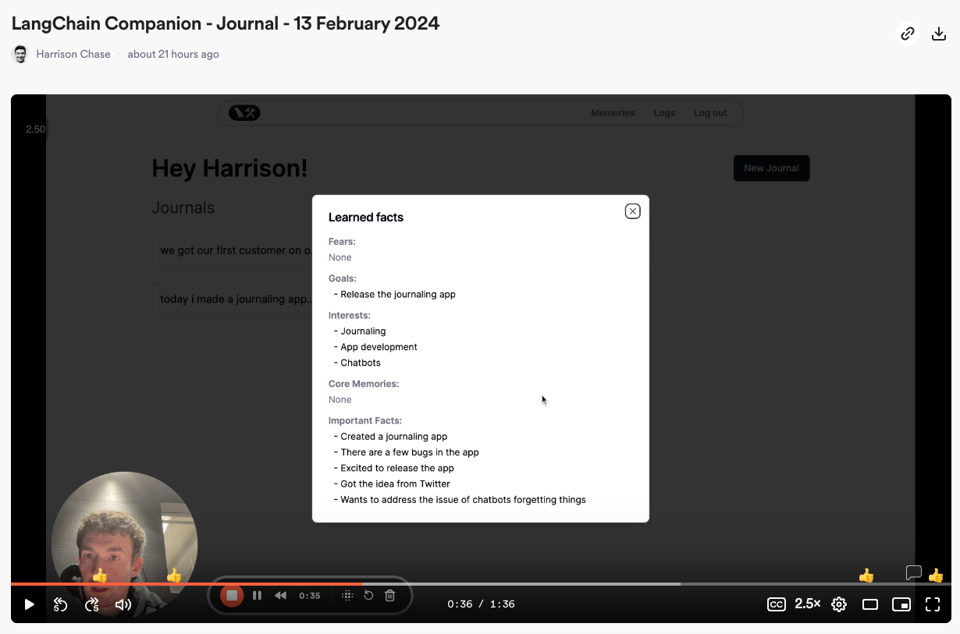Skip forward 5 seconds in the video
The width and height of the screenshot is (960, 634).
92,604
